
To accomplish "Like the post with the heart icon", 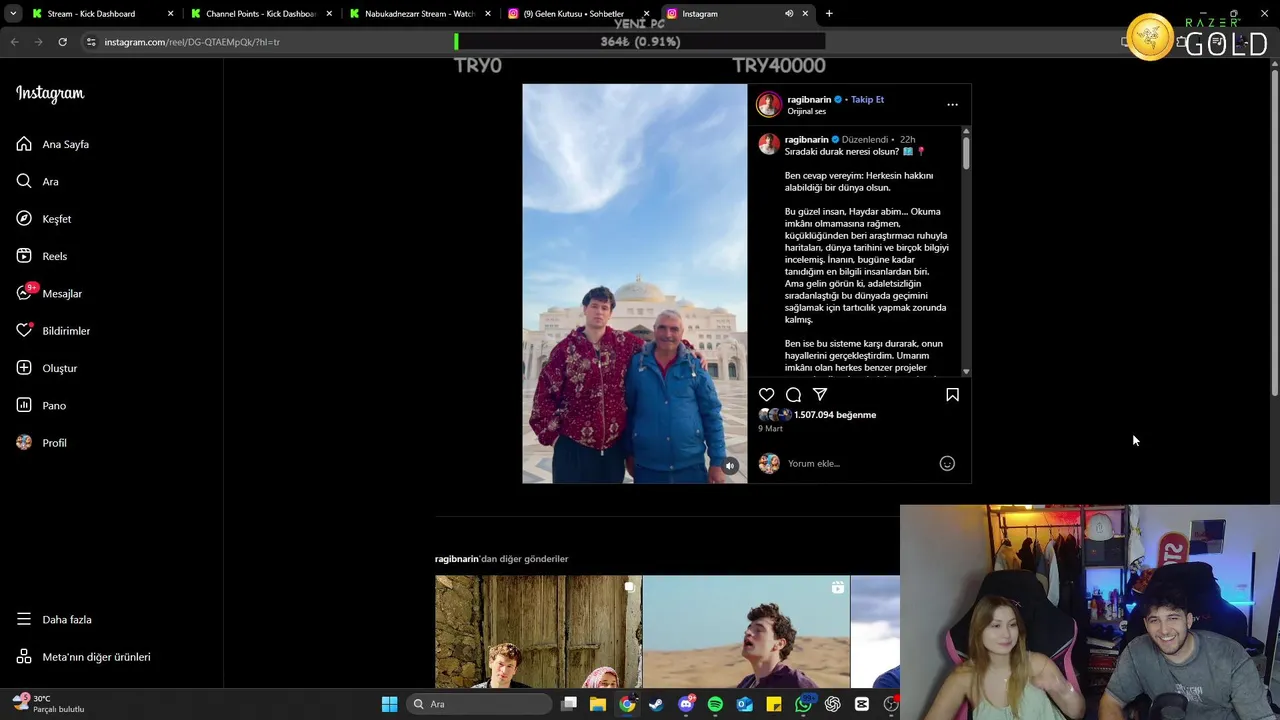I will coord(767,395).
